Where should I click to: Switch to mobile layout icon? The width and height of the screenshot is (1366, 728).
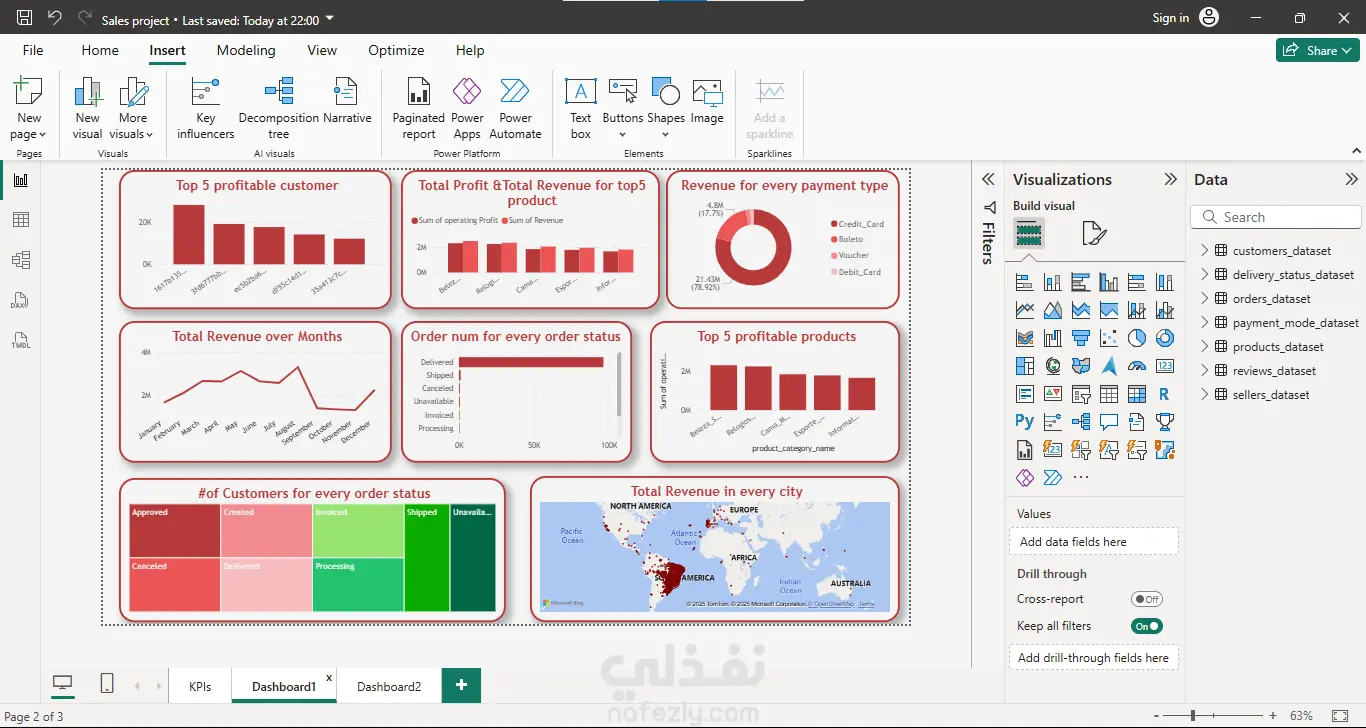(107, 684)
